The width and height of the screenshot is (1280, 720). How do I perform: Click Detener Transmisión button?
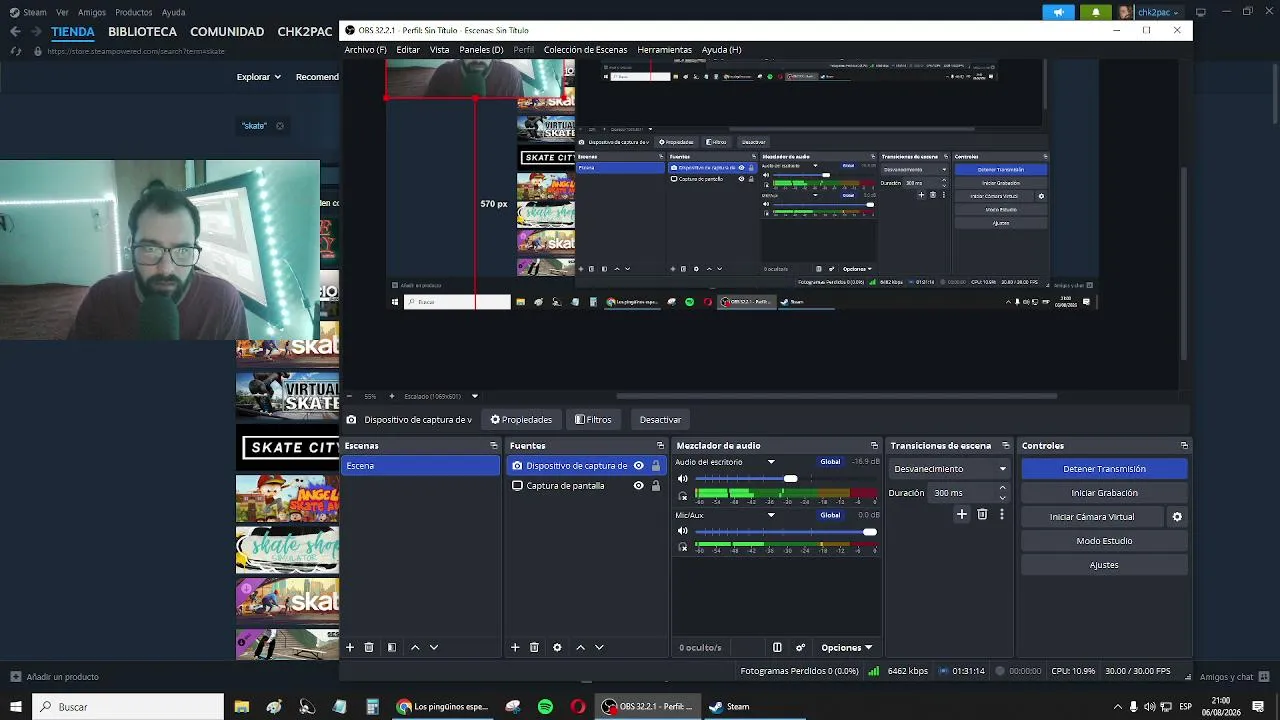1104,469
